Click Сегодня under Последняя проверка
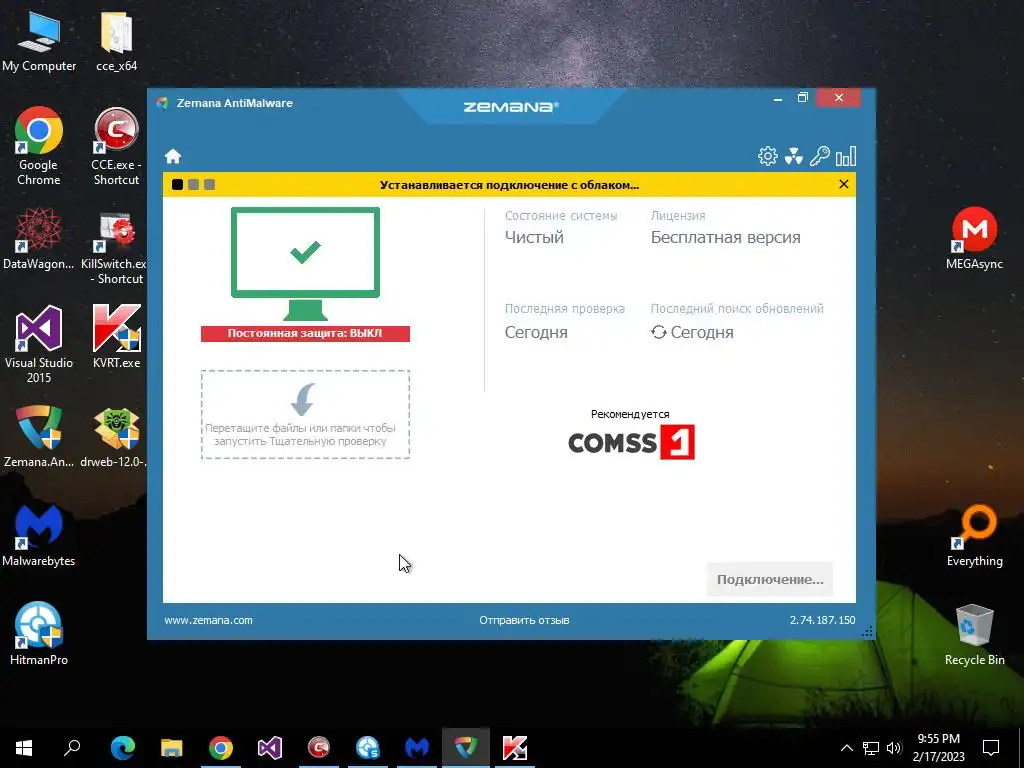1024x768 pixels. (x=536, y=332)
